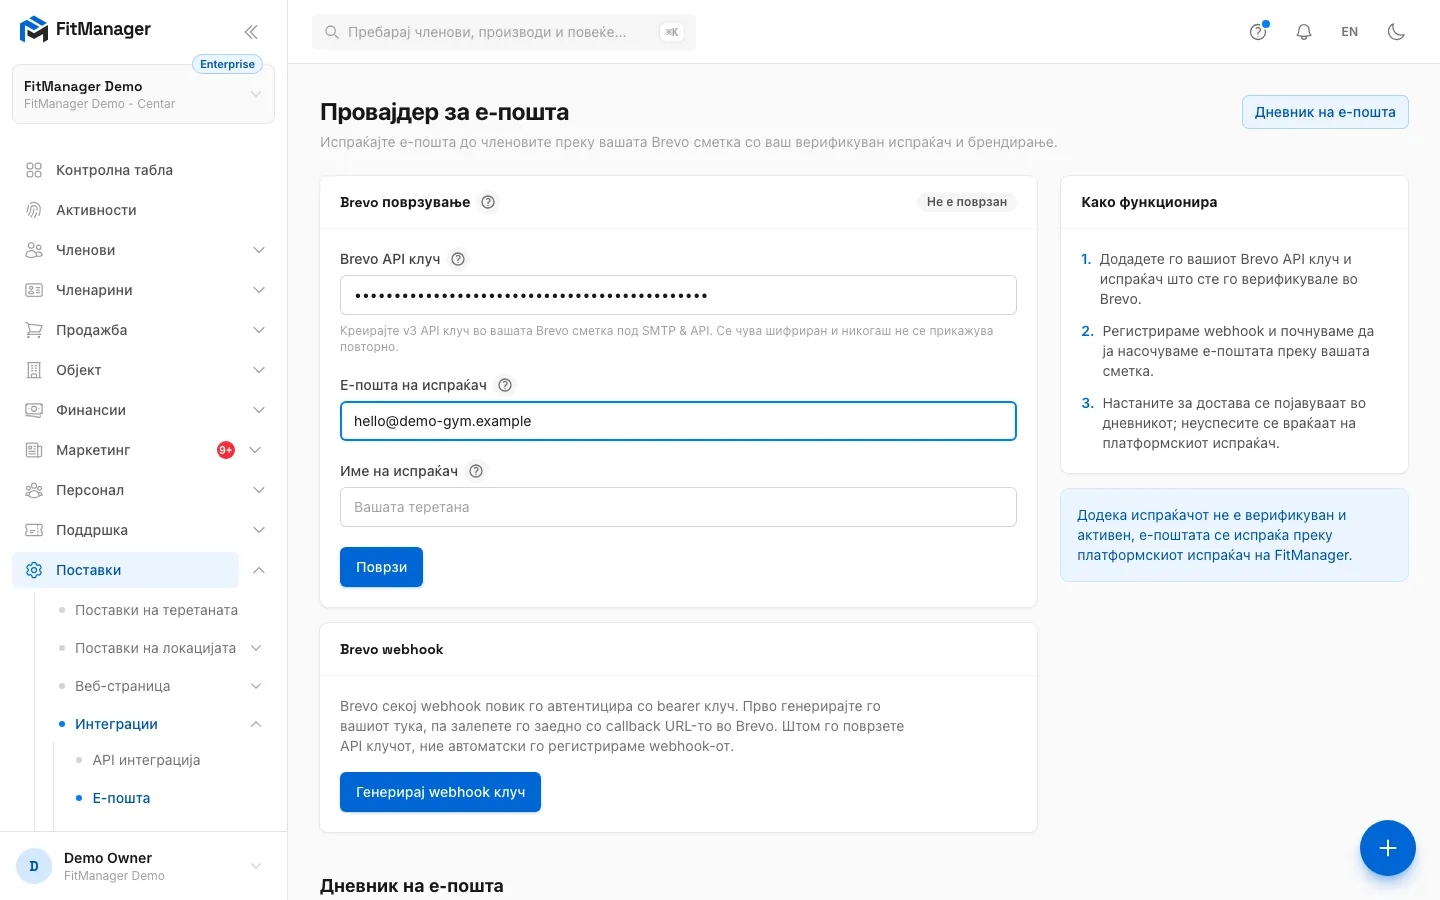Show help tooltip for Име на испраќач
The image size is (1440, 900).
click(x=476, y=471)
